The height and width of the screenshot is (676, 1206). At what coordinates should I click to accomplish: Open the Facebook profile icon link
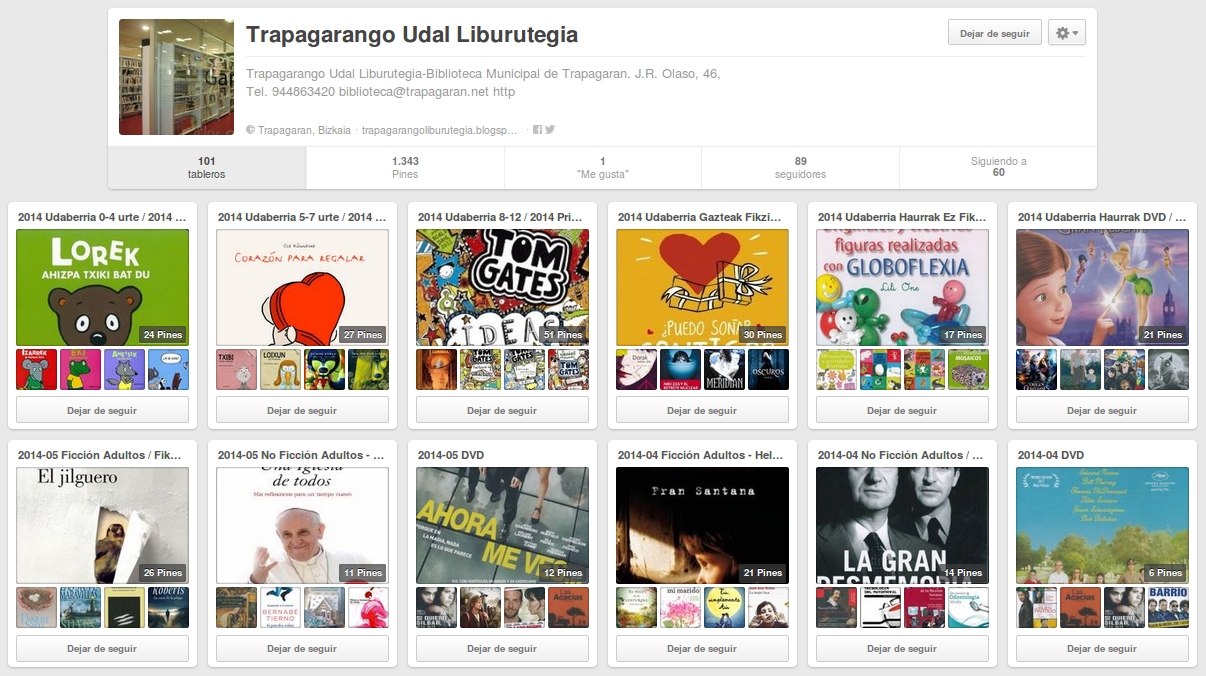tap(537, 130)
